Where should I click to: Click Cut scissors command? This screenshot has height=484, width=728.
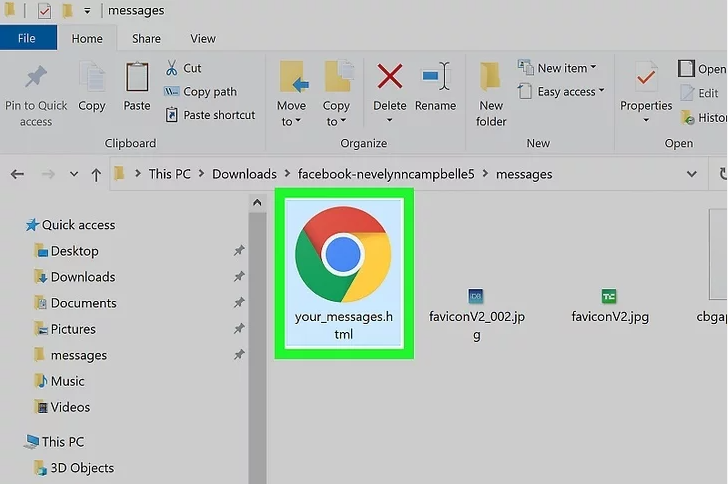pyautogui.click(x=183, y=68)
